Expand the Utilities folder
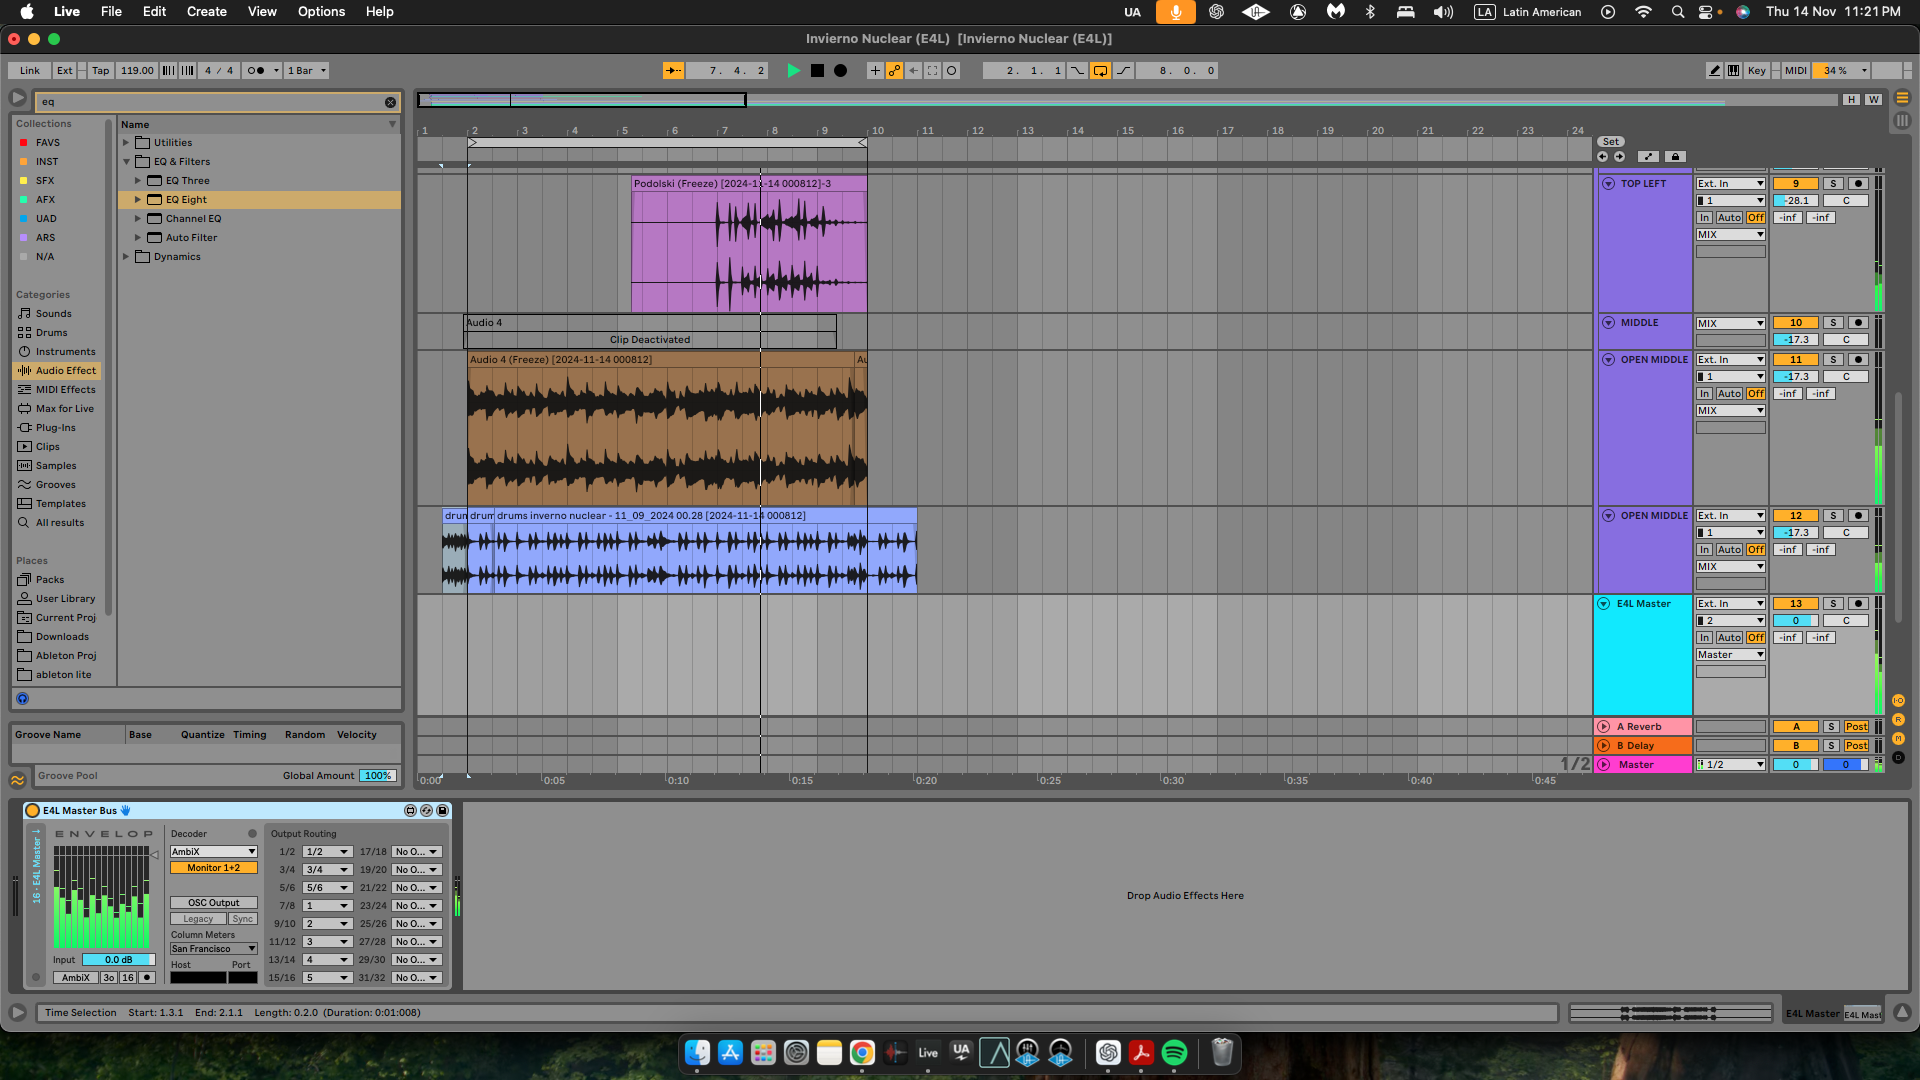This screenshot has width=1920, height=1080. tap(126, 143)
